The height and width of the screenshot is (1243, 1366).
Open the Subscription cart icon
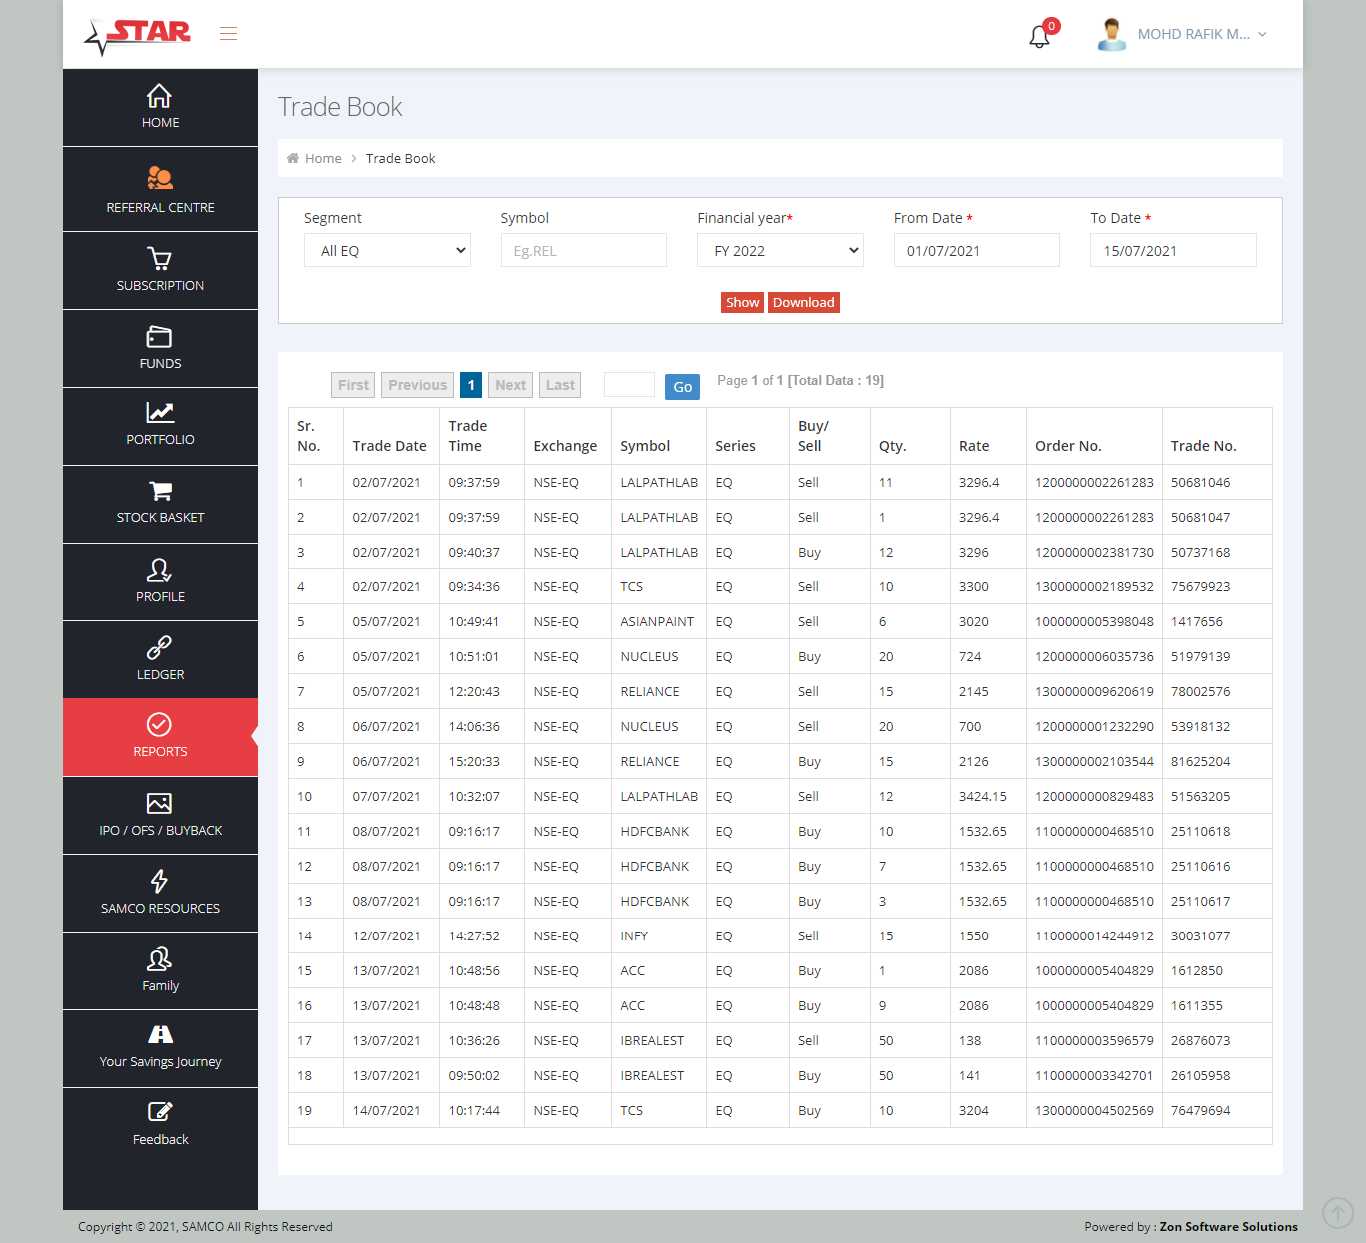160,259
